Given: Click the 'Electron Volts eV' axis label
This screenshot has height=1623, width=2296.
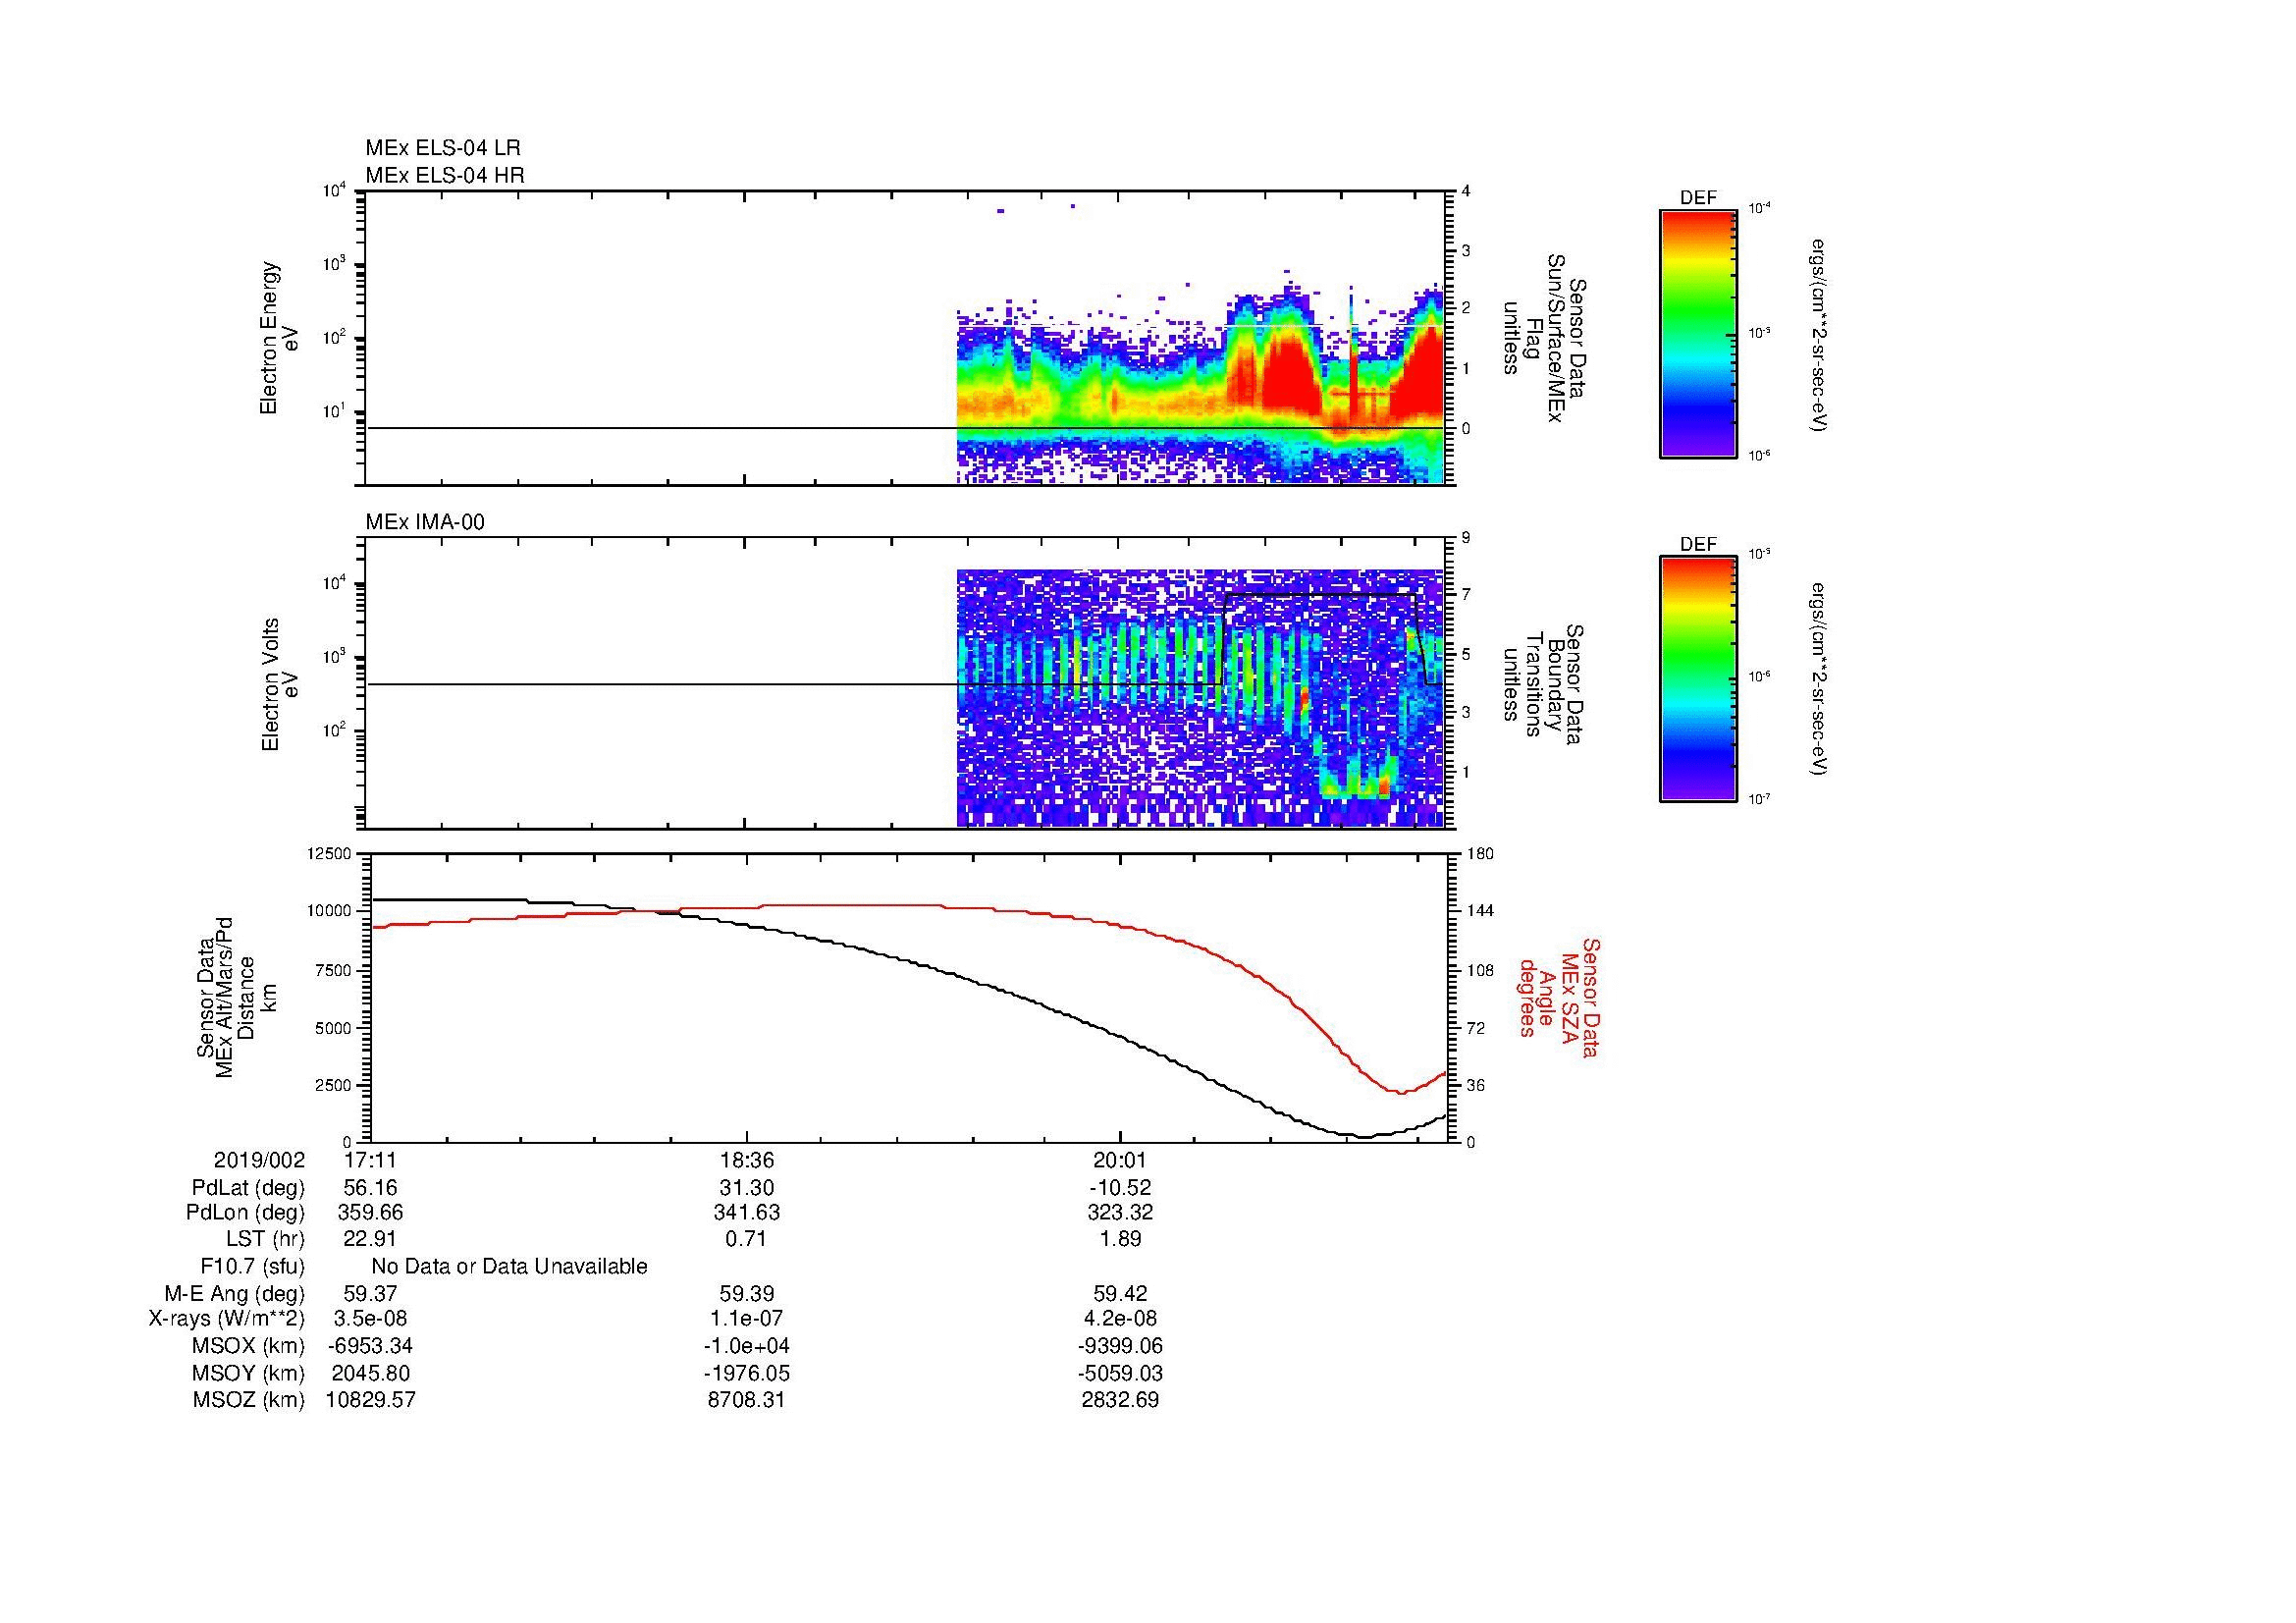Looking at the screenshot, I should pyautogui.click(x=280, y=684).
